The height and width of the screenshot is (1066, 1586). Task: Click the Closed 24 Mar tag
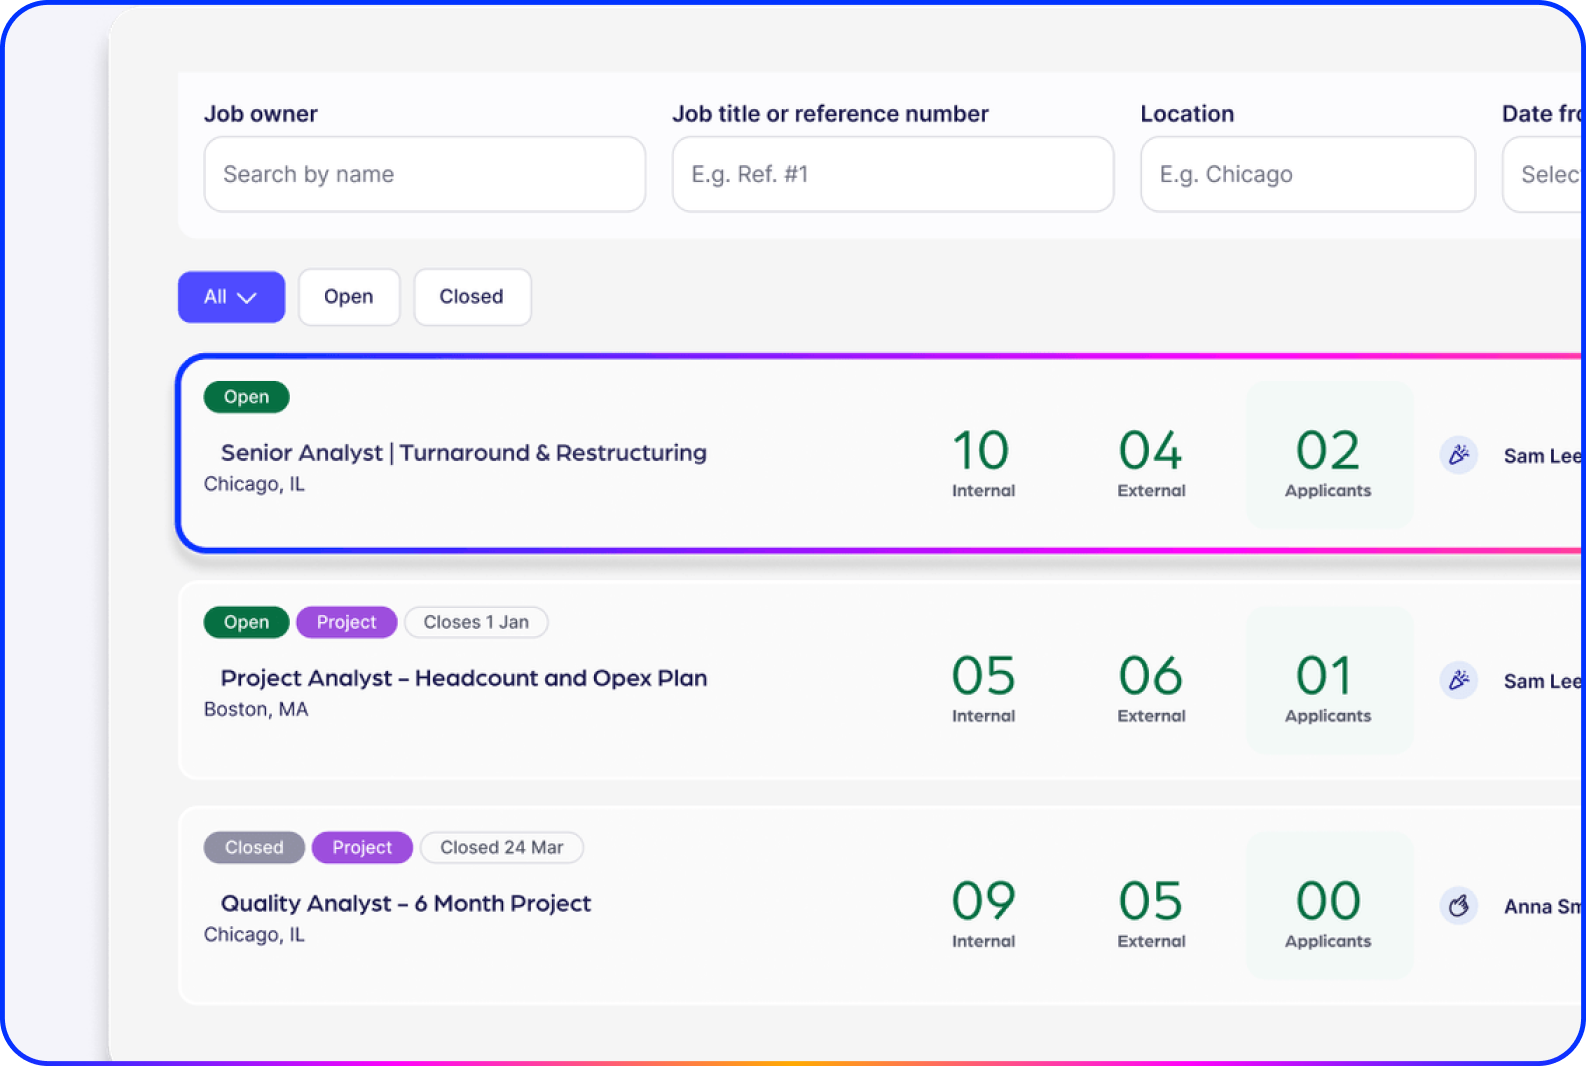tap(501, 847)
